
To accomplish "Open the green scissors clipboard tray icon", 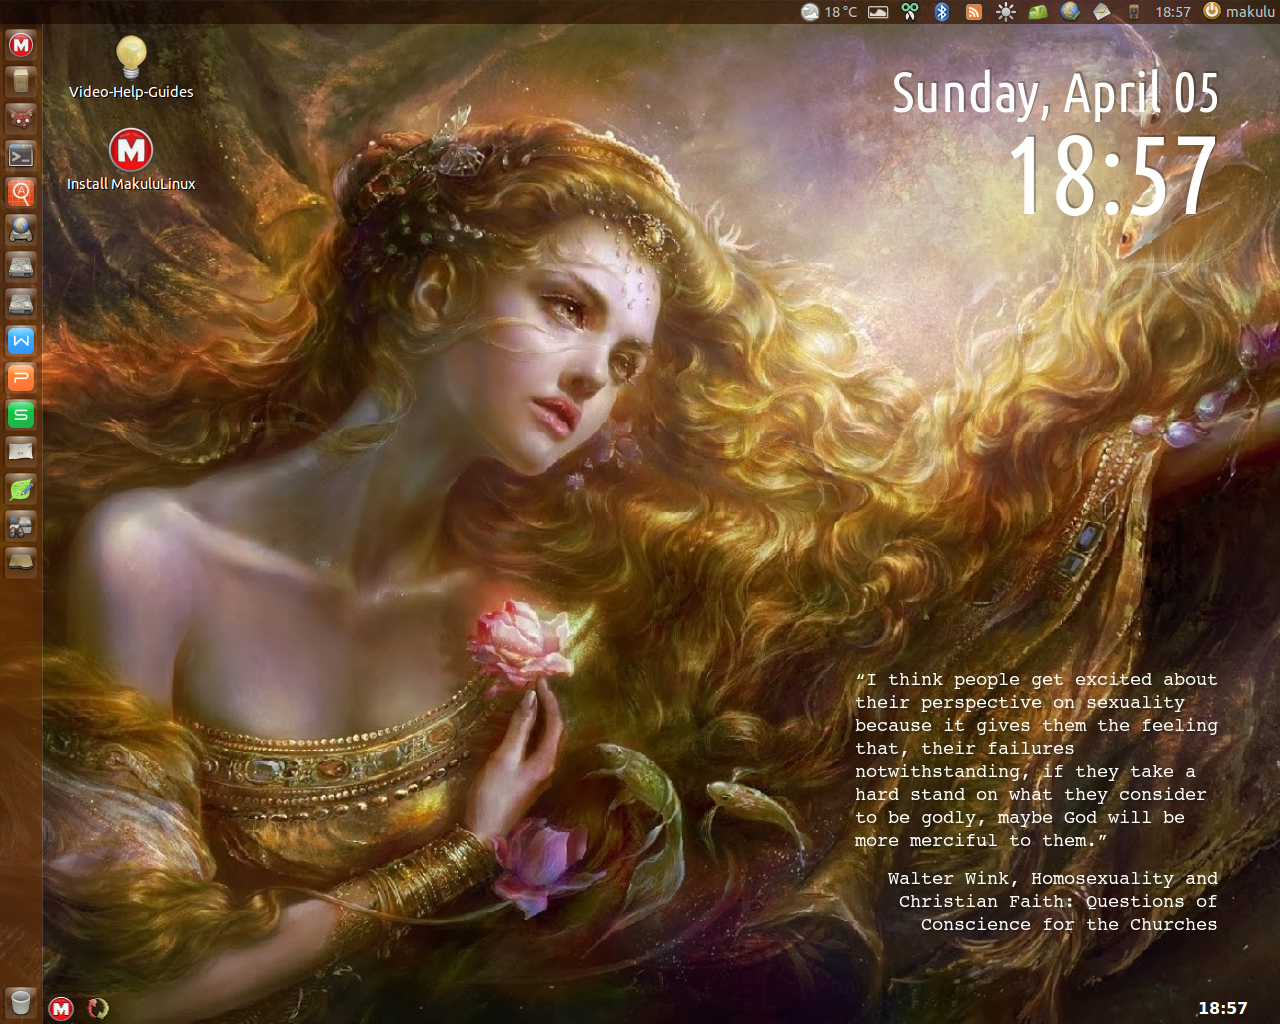I will (910, 12).
